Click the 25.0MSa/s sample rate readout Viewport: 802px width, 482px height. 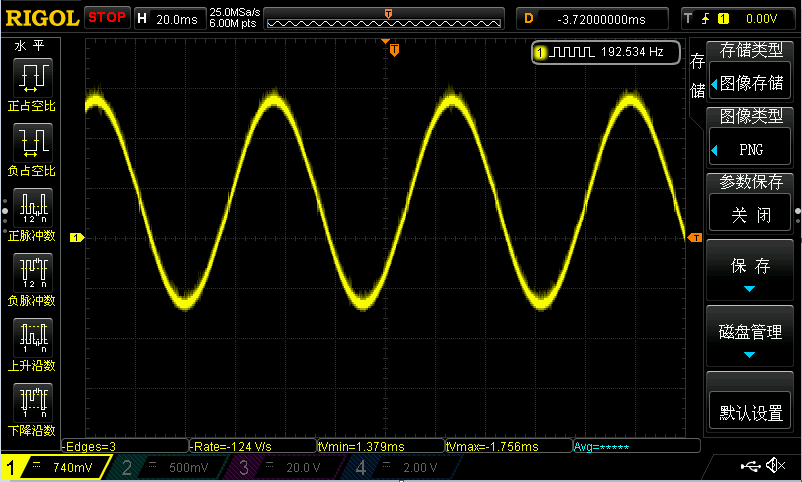[x=235, y=12]
